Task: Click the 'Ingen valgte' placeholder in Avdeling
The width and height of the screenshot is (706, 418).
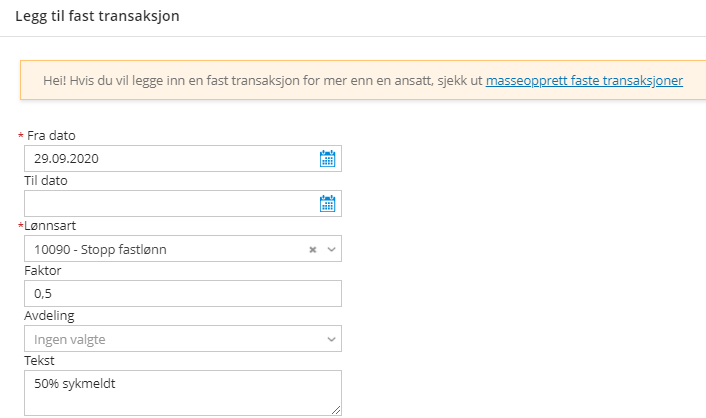Action: (x=70, y=339)
